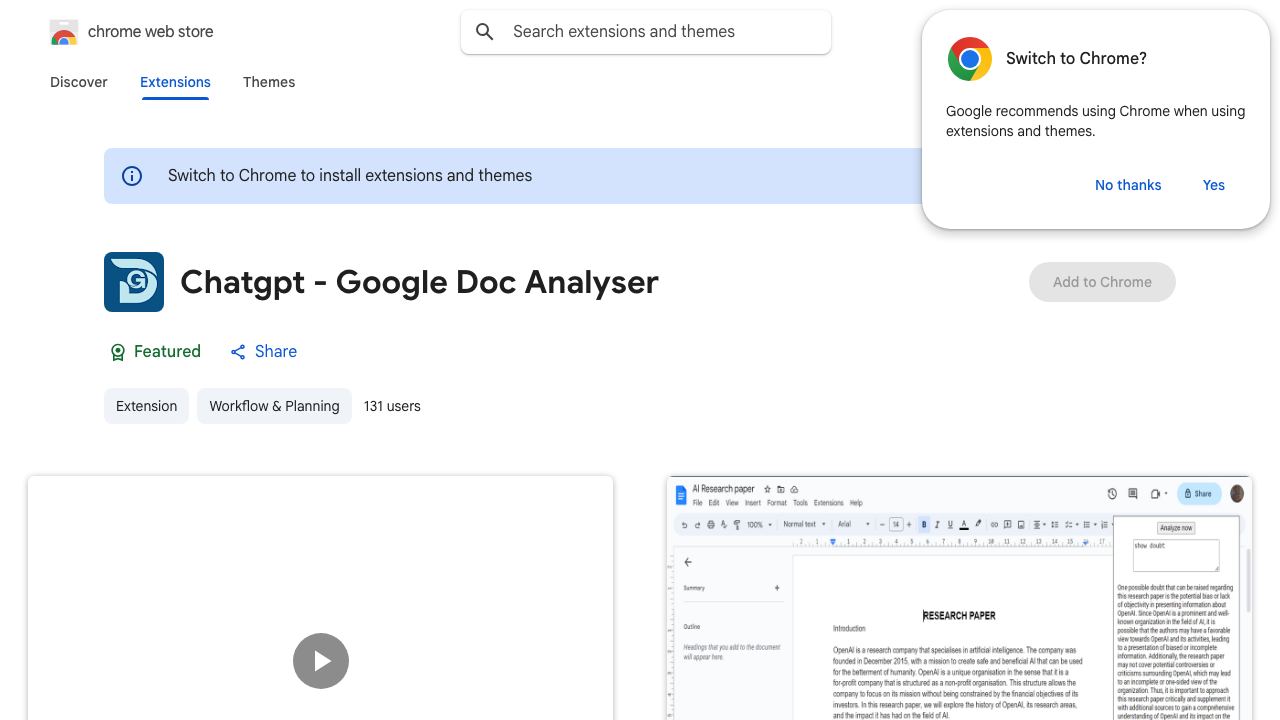Select the Extensions tab
1280x720 pixels.
coord(175,82)
